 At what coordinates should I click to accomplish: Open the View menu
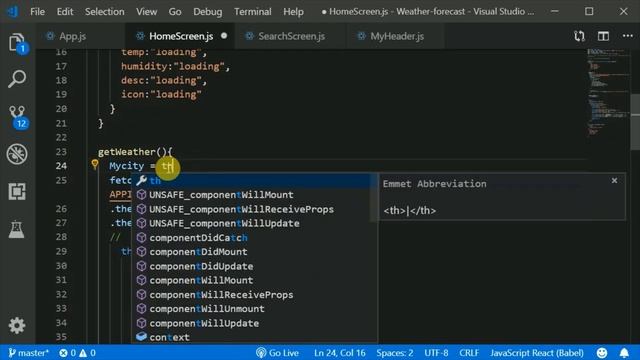point(147,11)
